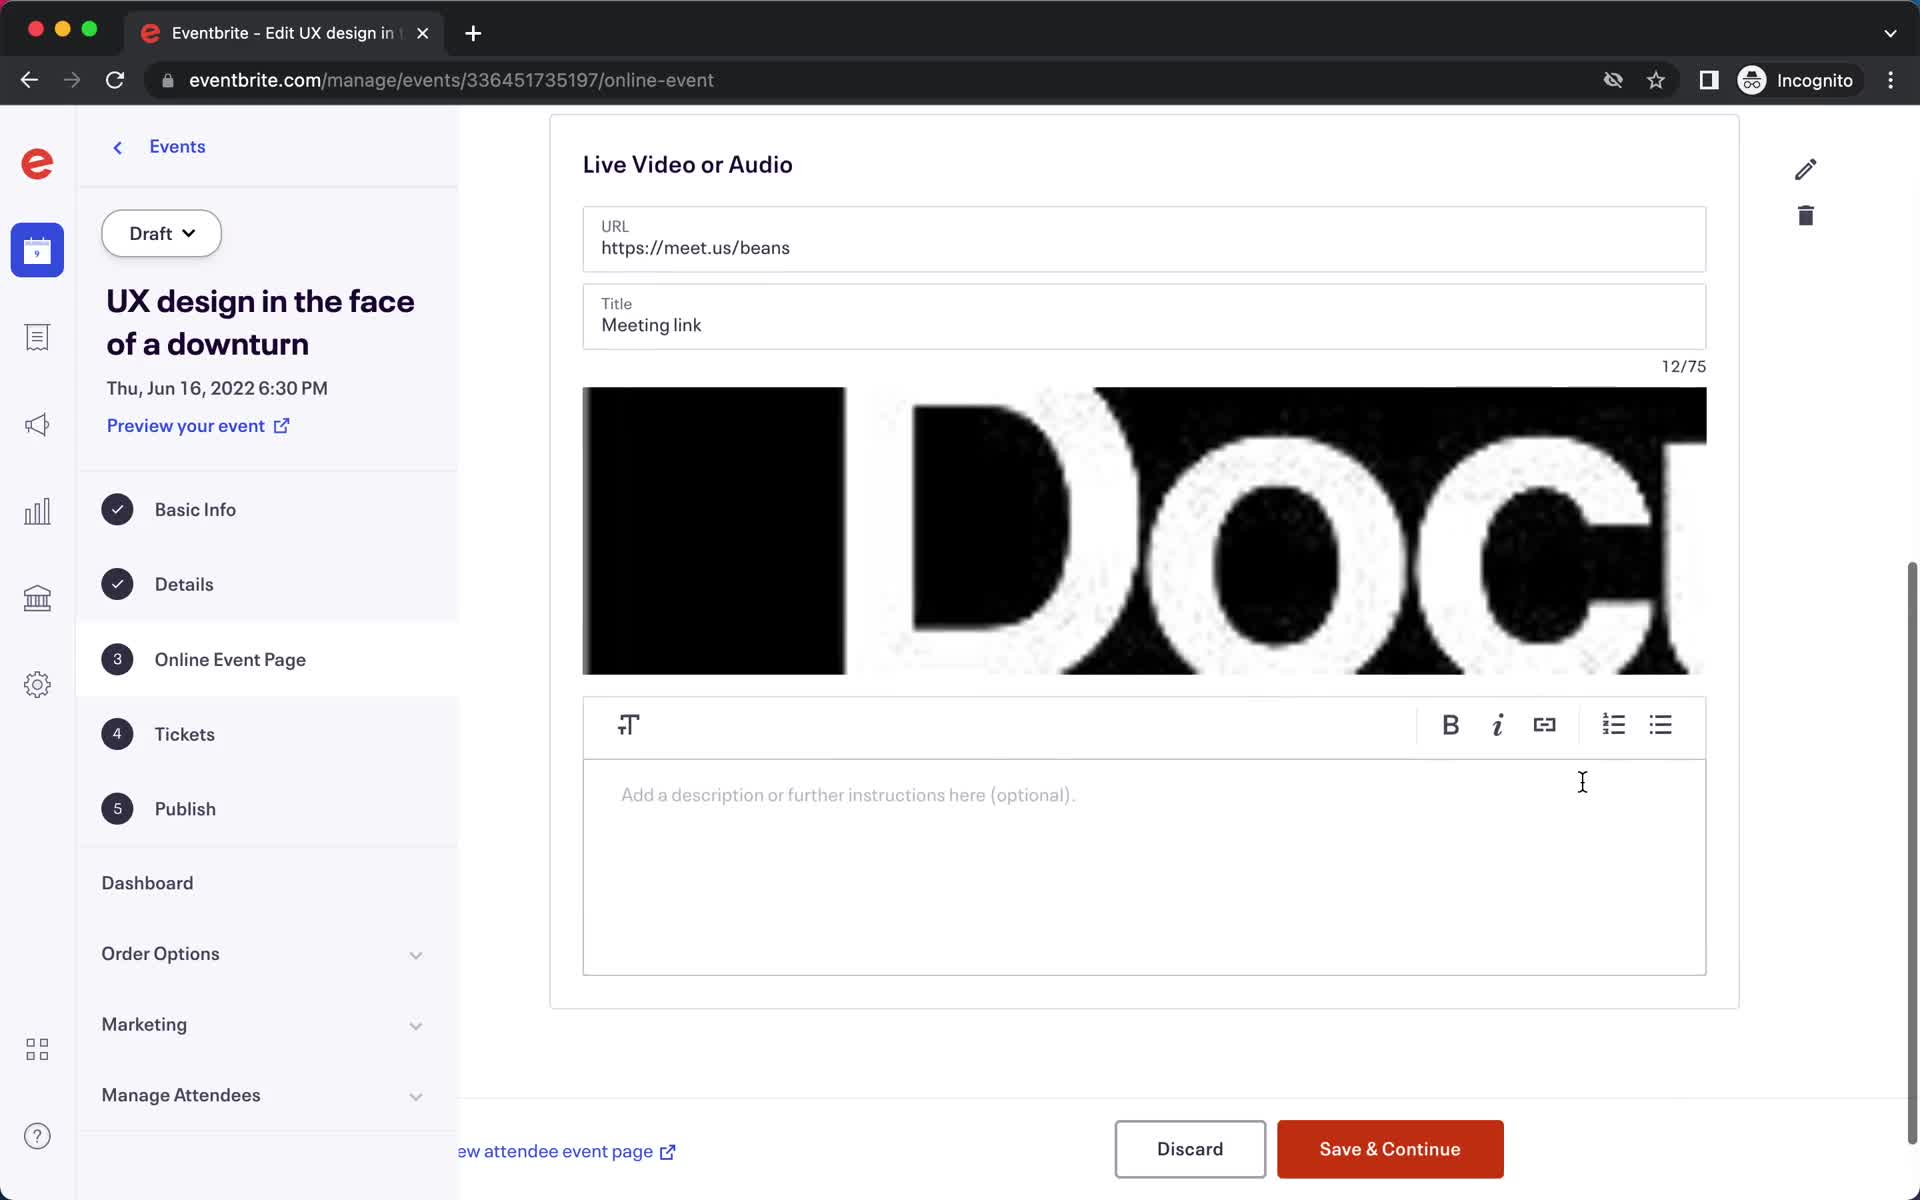Viewport: 1920px width, 1200px height.
Task: Click the Discard button
Action: coord(1189,1149)
